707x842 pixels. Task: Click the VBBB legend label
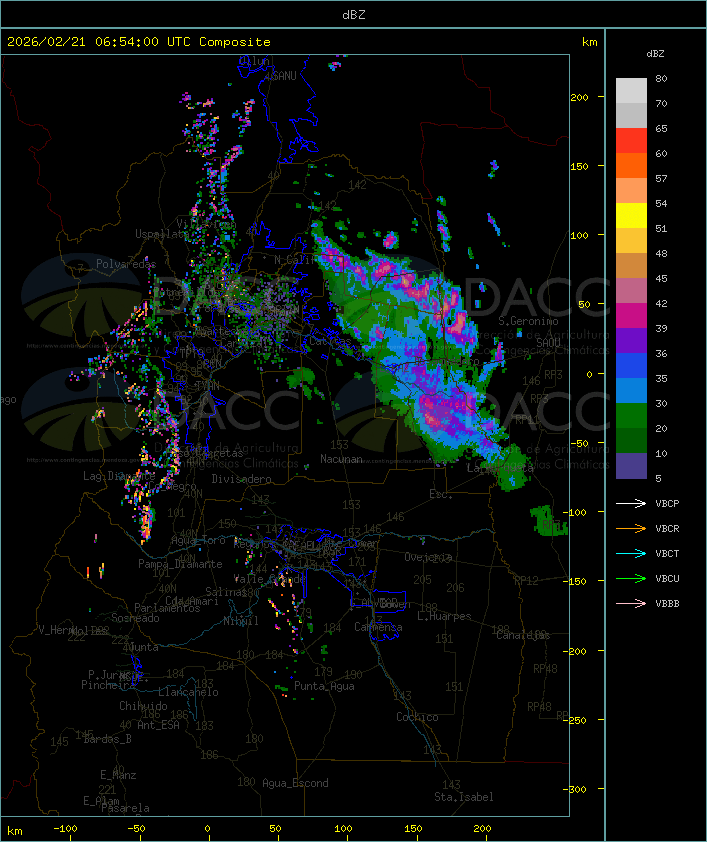(x=667, y=604)
